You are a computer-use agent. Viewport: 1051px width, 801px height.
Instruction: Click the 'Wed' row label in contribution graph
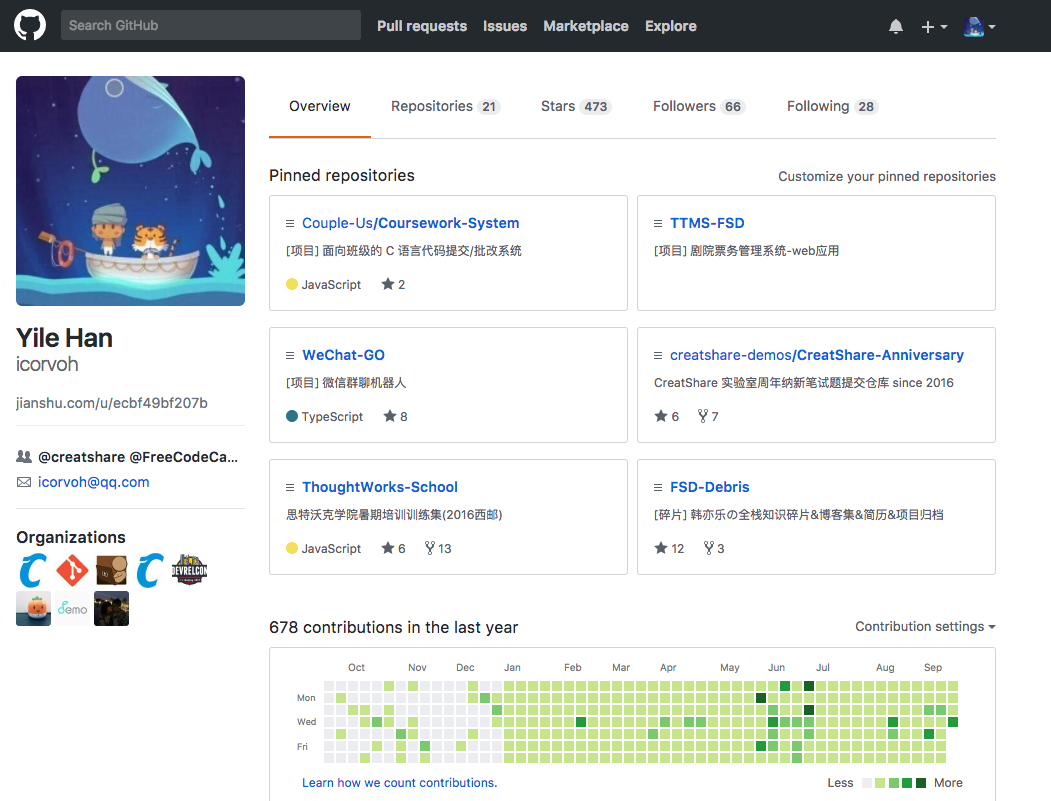(x=306, y=722)
